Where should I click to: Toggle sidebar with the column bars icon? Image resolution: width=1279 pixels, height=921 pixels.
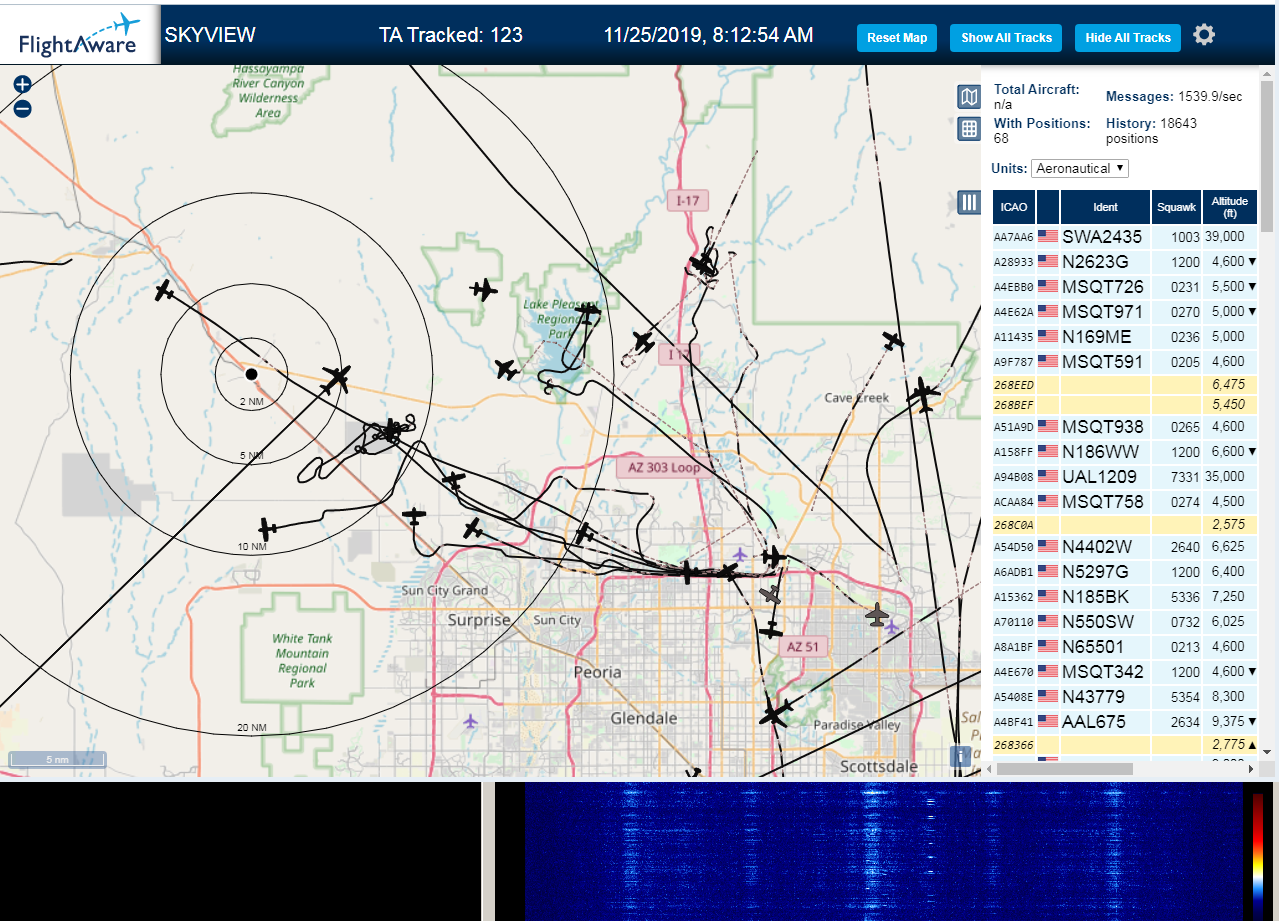[968, 202]
